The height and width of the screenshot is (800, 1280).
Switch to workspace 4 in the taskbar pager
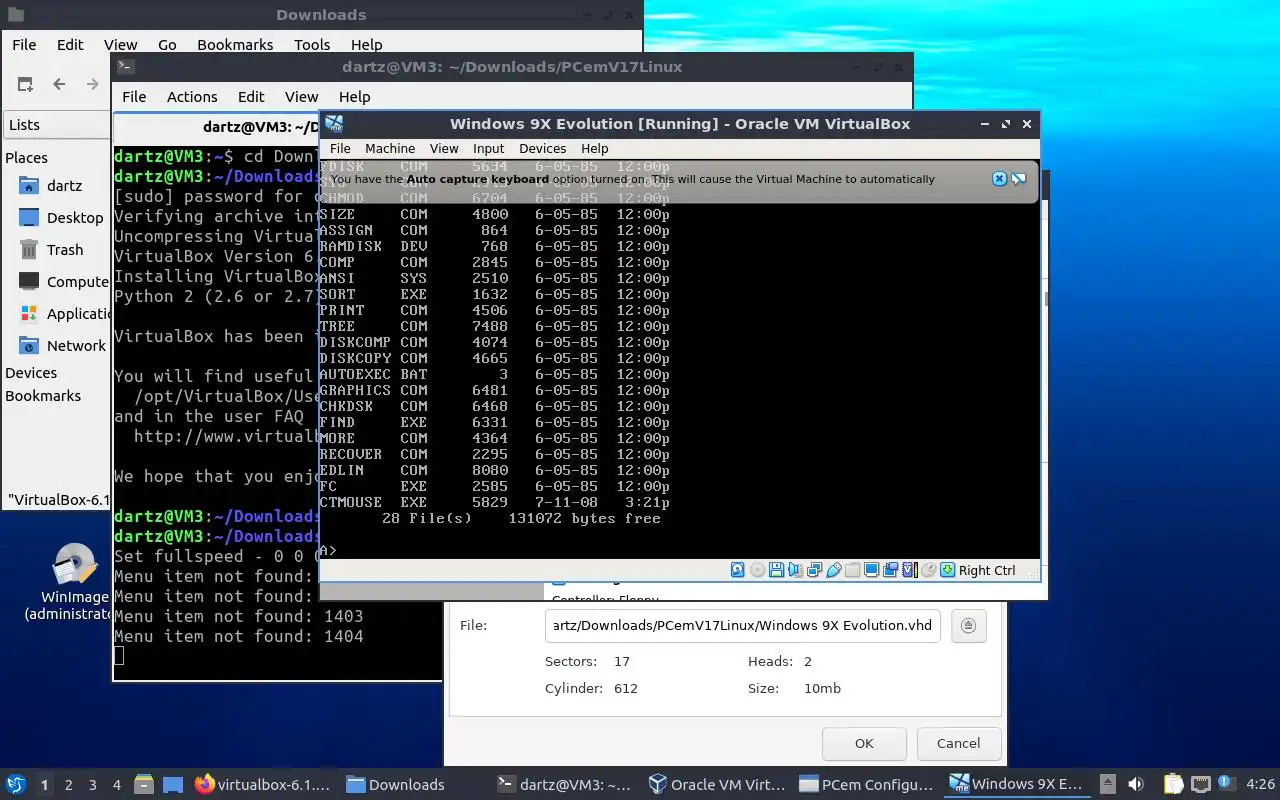(116, 785)
